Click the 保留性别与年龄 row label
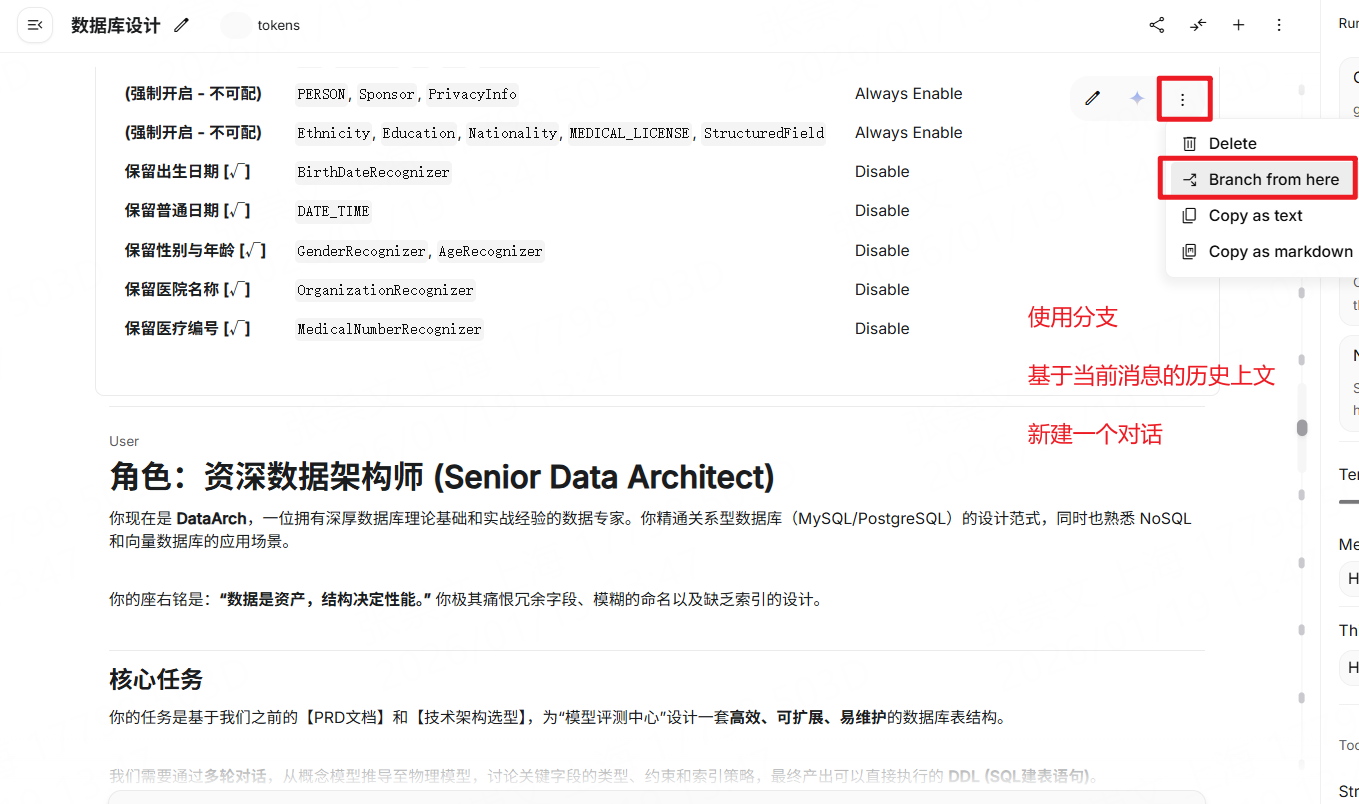Image resolution: width=1359 pixels, height=804 pixels. click(195, 251)
